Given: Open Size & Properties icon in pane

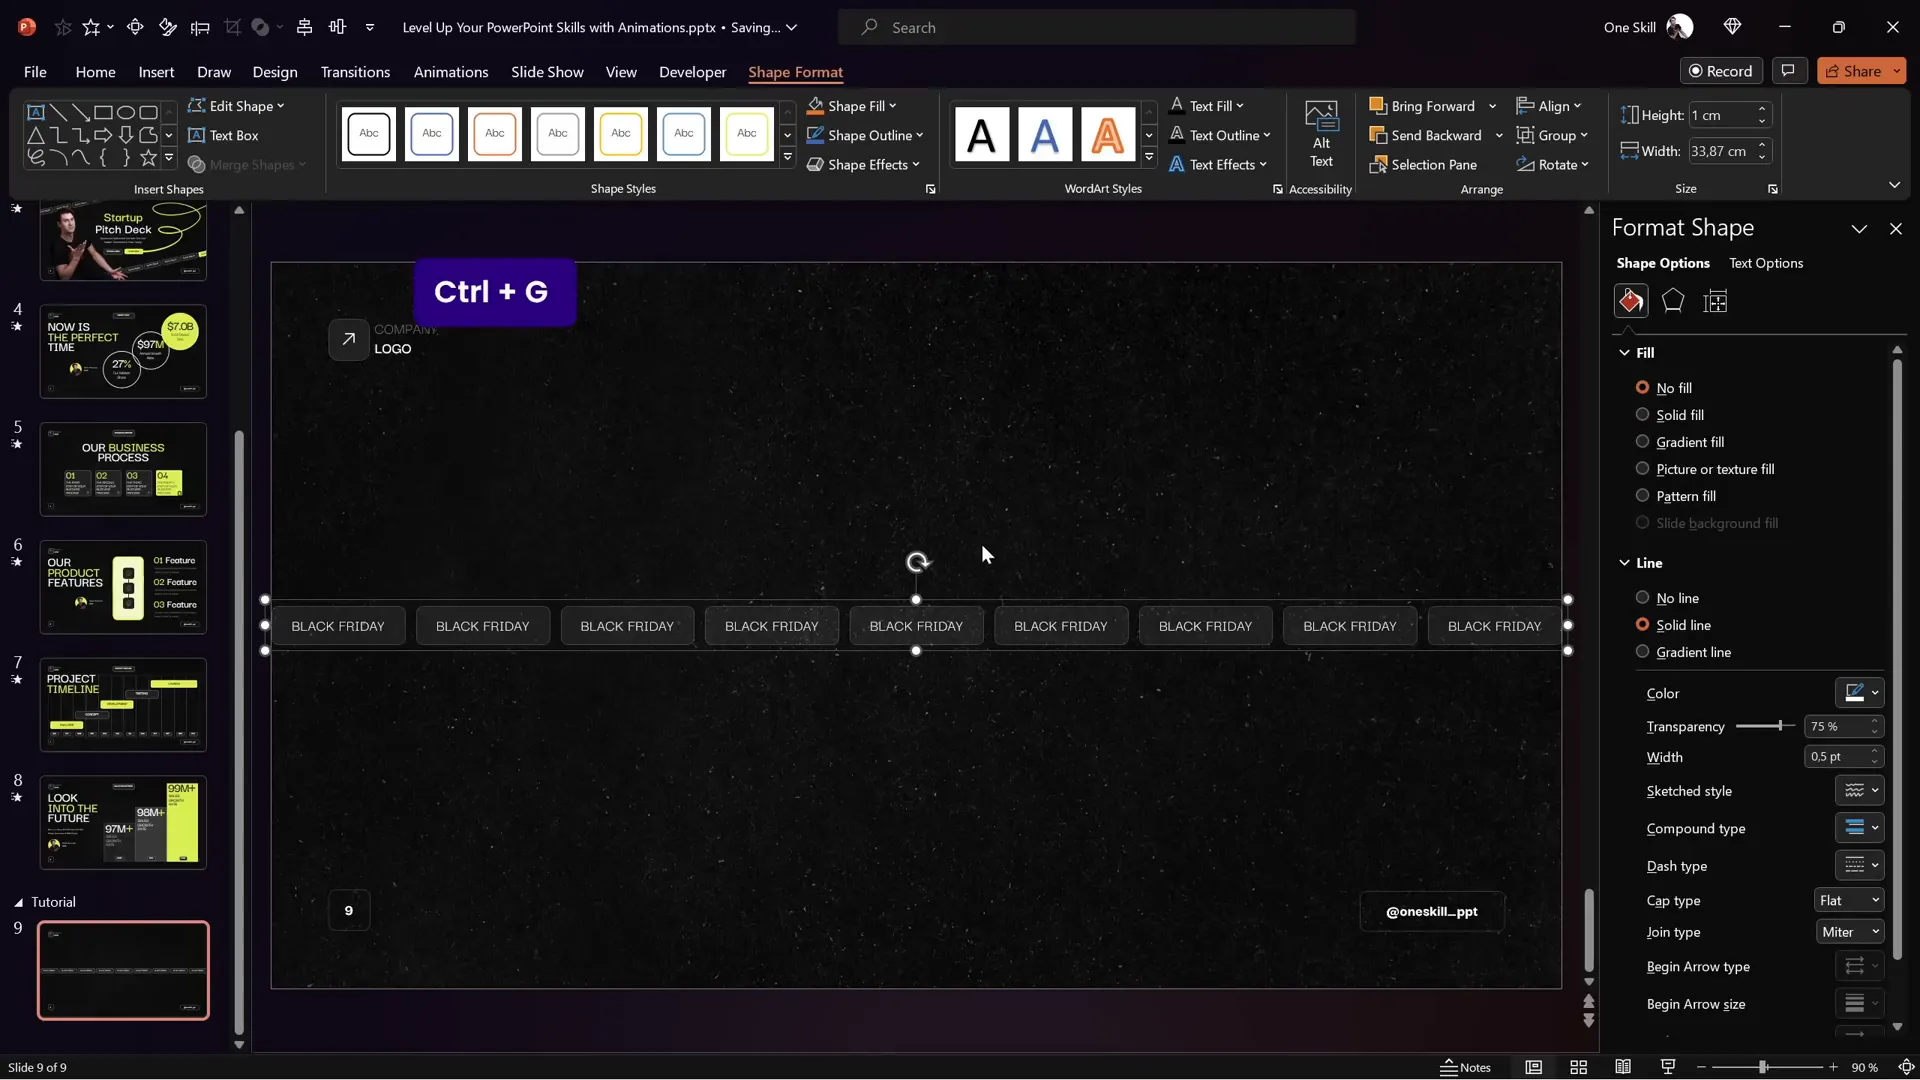Looking at the screenshot, I should (x=1715, y=301).
